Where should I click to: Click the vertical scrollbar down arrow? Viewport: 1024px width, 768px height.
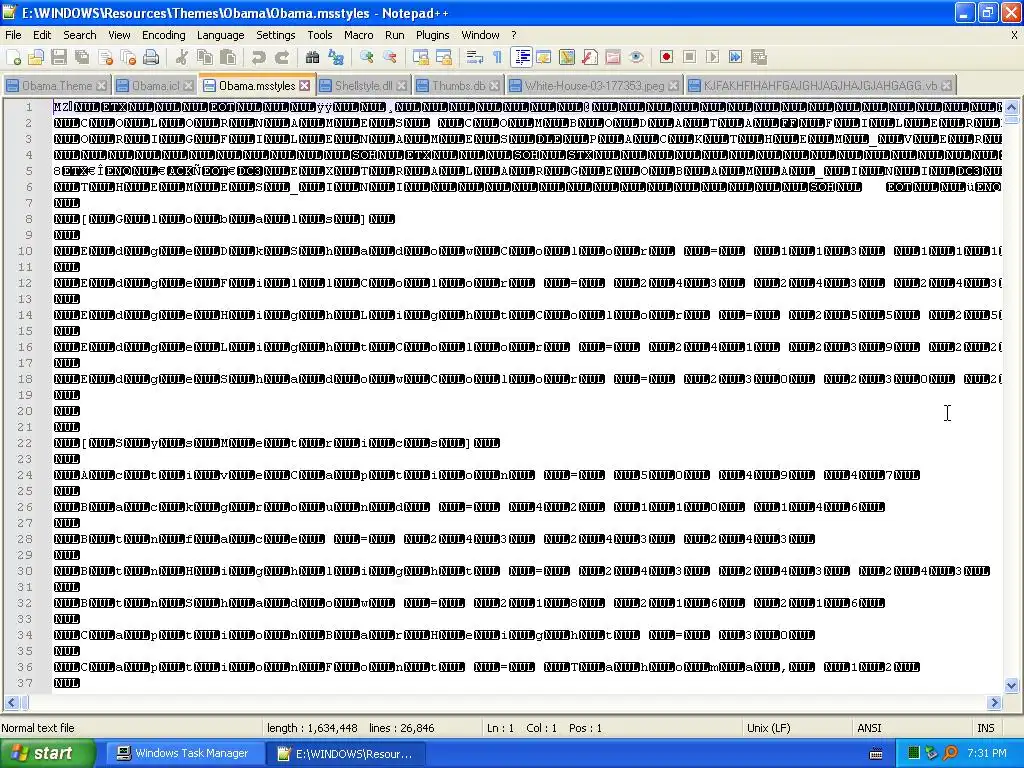coord(1011,686)
